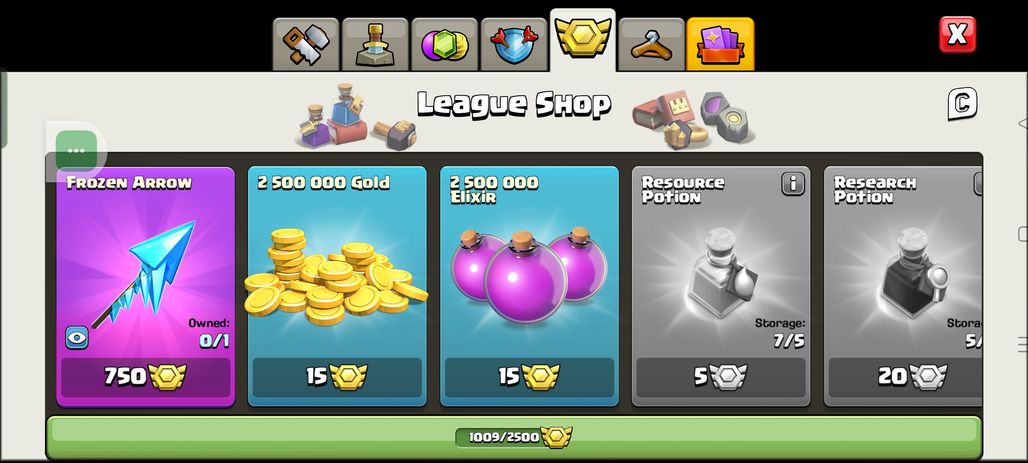
Task: Select Research Potion 20 medal price
Action: click(905, 377)
